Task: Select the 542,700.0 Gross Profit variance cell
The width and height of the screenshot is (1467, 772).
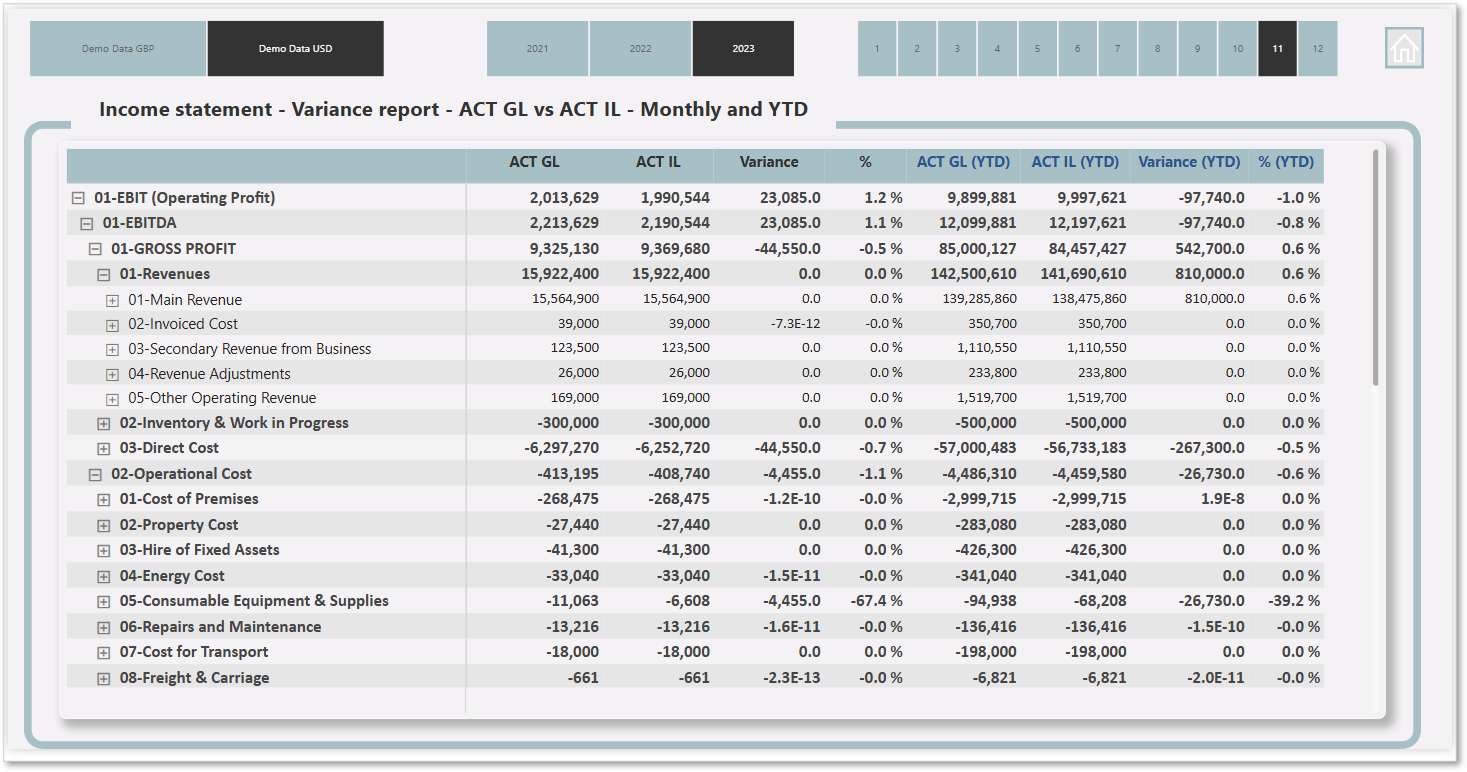Action: coord(1207,249)
